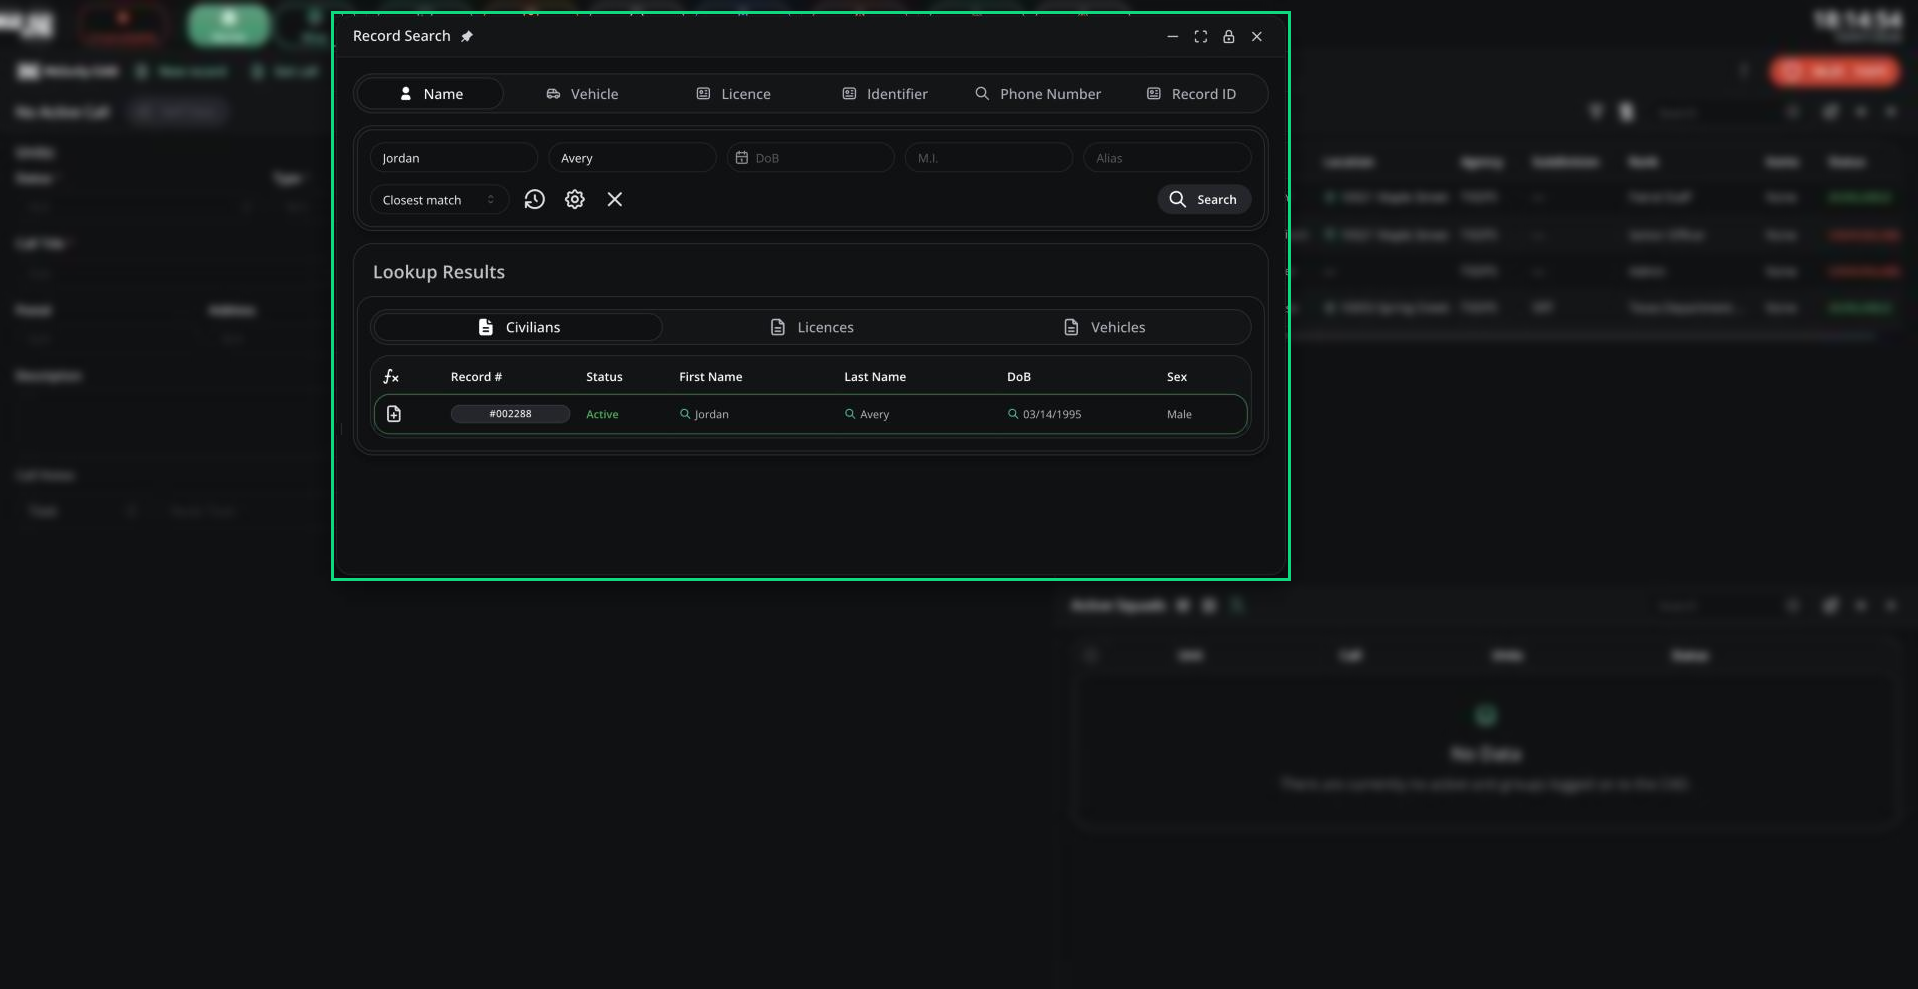Switch to Record ID search tab
1918x989 pixels.
coord(1191,94)
